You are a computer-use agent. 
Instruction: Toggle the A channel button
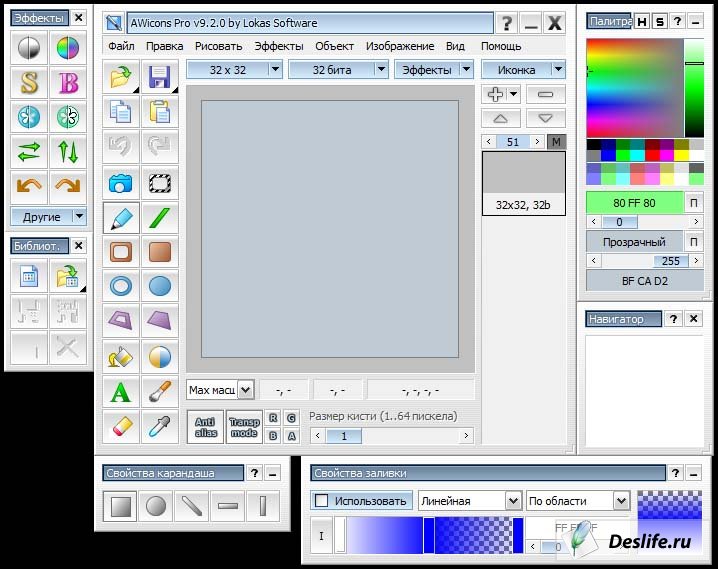tap(291, 436)
